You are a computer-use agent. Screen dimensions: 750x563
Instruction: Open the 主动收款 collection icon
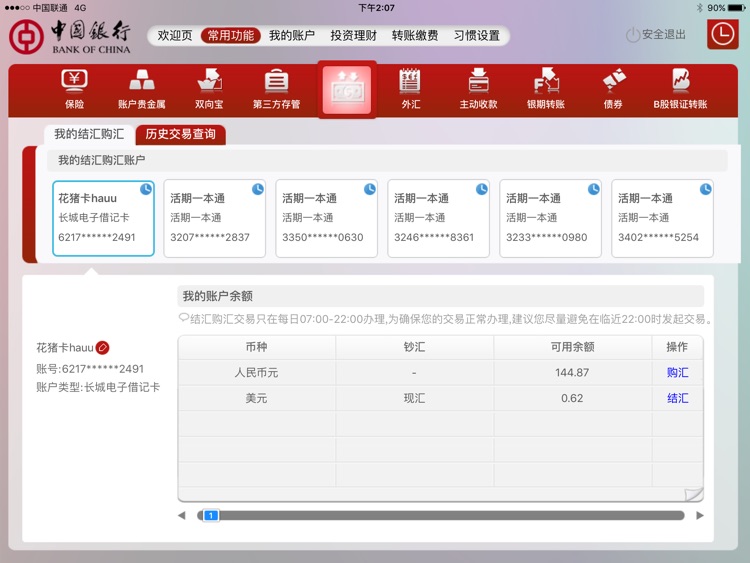(x=478, y=89)
